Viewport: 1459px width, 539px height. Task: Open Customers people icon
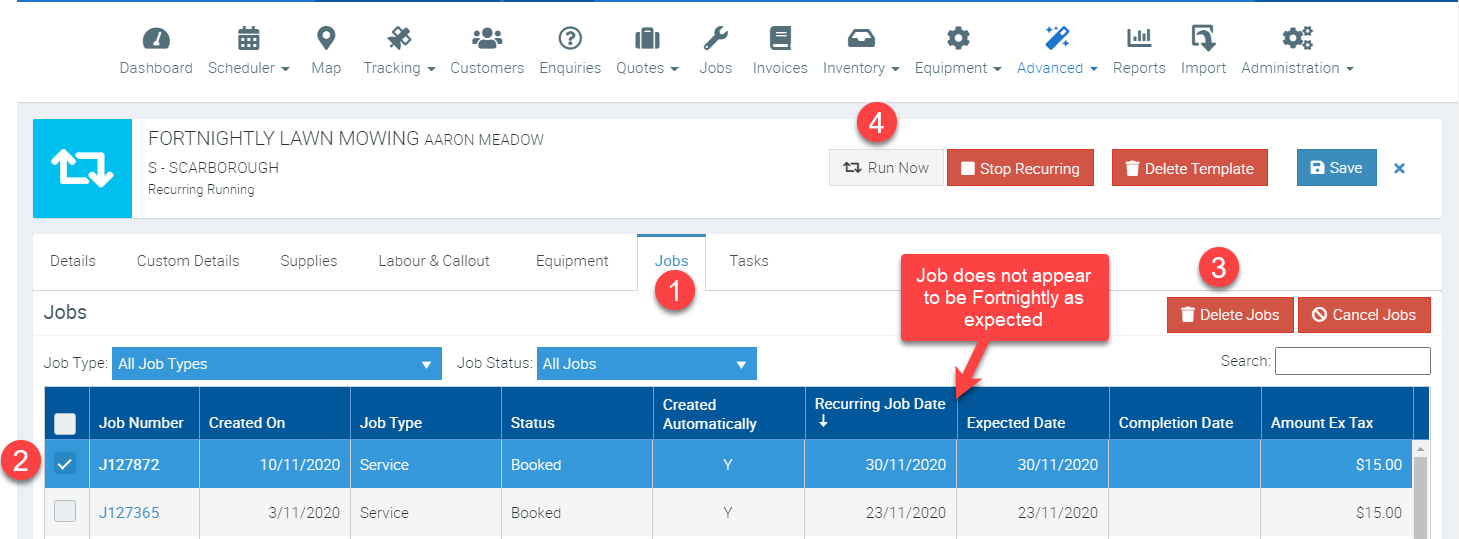487,39
